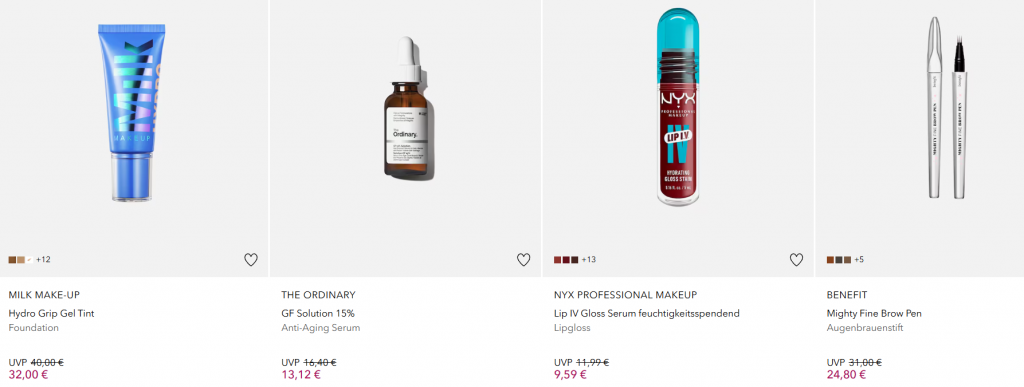Add Milk Hydro Grip Gel Tint to wishlist
This screenshot has height=387, width=1024.
click(251, 260)
